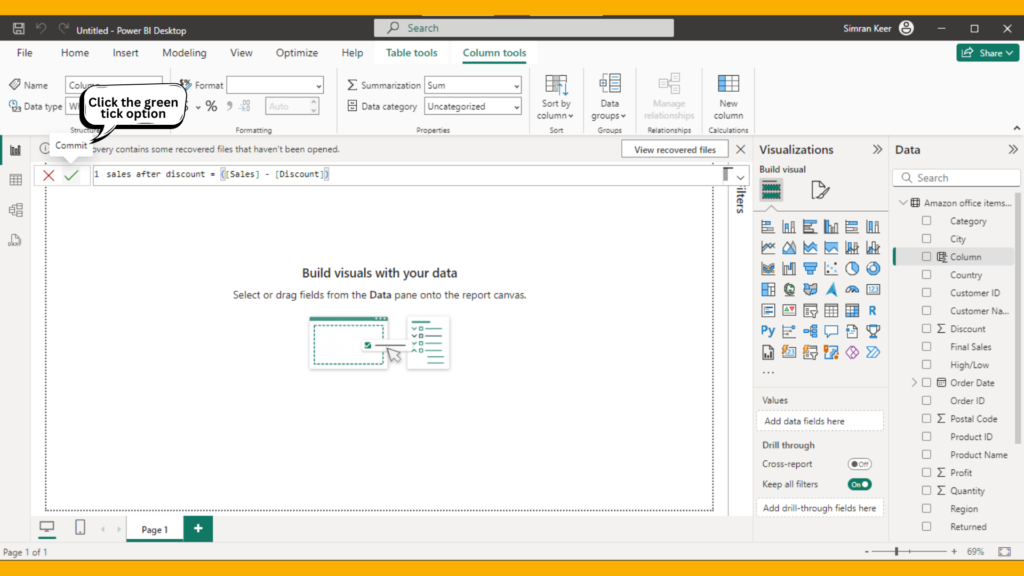
Task: Open Report view in the left sidebar
Action: pos(16,150)
